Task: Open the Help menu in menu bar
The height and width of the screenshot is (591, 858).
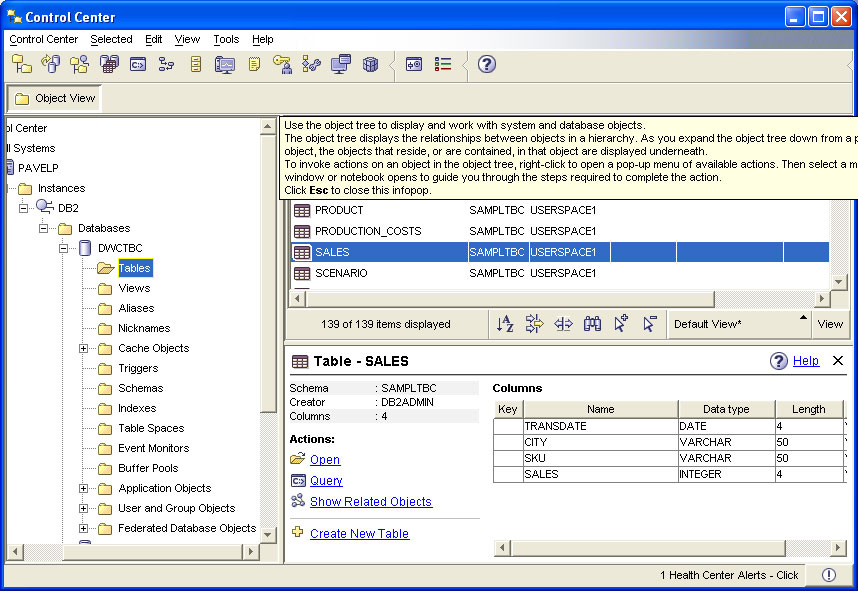Action: (x=263, y=39)
